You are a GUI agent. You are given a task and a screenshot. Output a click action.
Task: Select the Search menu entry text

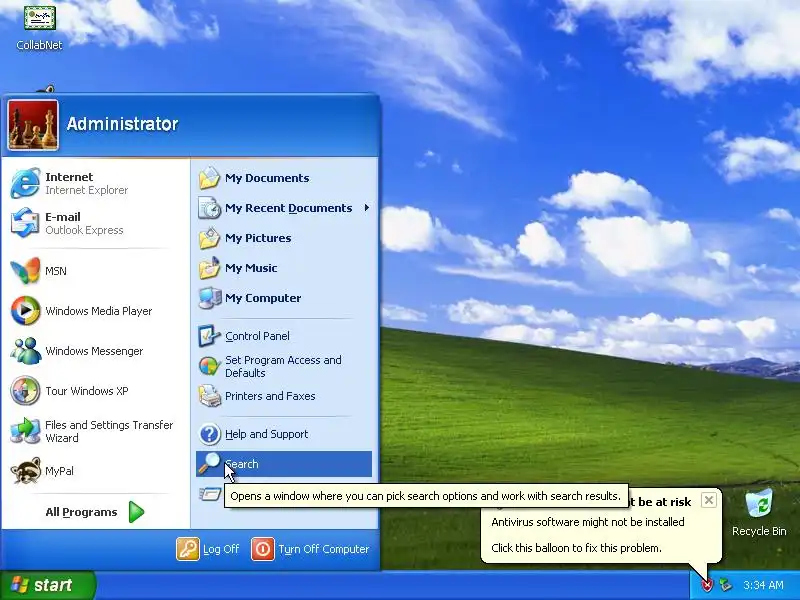[x=242, y=464]
